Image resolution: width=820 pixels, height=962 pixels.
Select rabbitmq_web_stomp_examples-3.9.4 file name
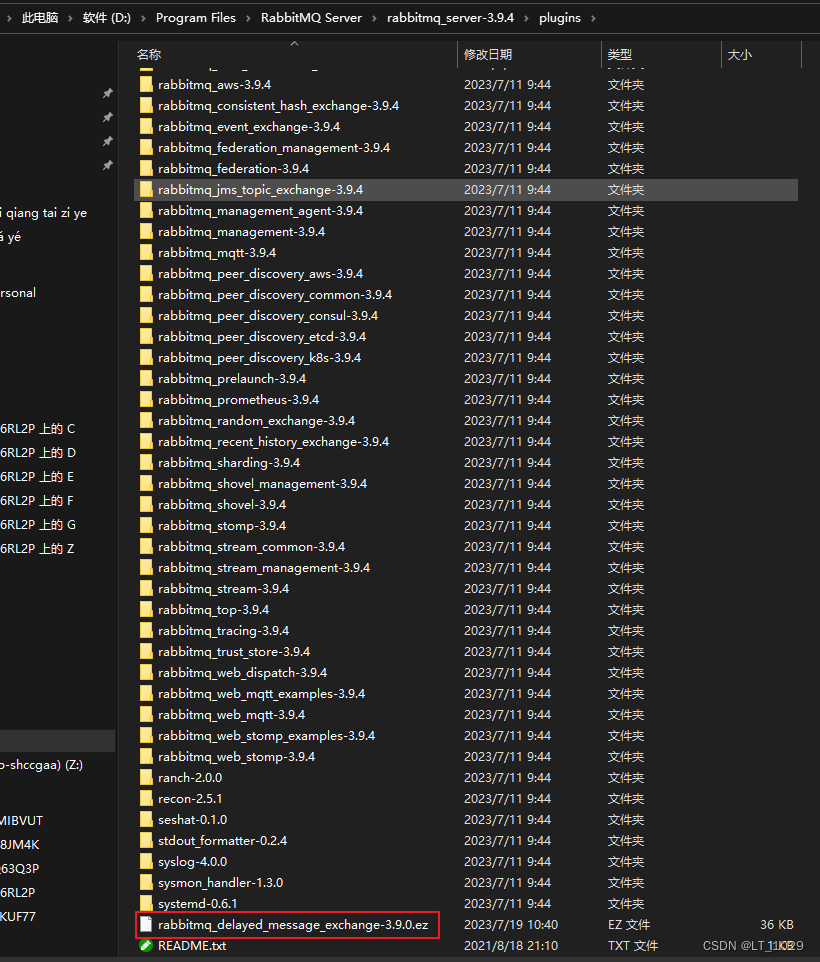(266, 736)
